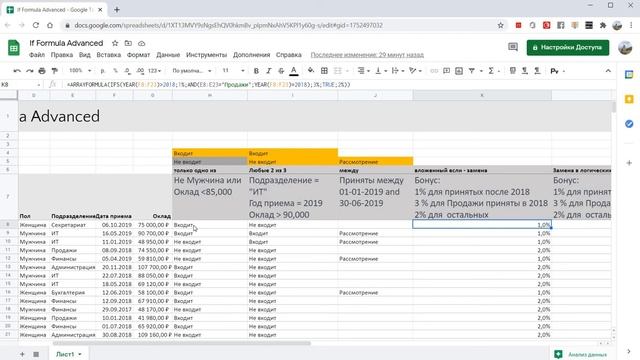
Task: Create a filter with funnel icon
Action: (x=472, y=71)
